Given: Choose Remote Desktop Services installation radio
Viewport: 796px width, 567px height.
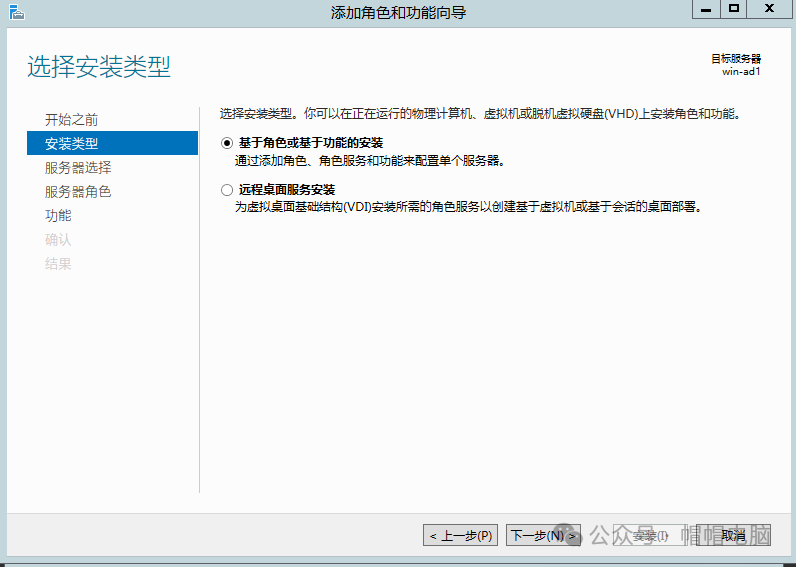Looking at the screenshot, I should point(227,190).
